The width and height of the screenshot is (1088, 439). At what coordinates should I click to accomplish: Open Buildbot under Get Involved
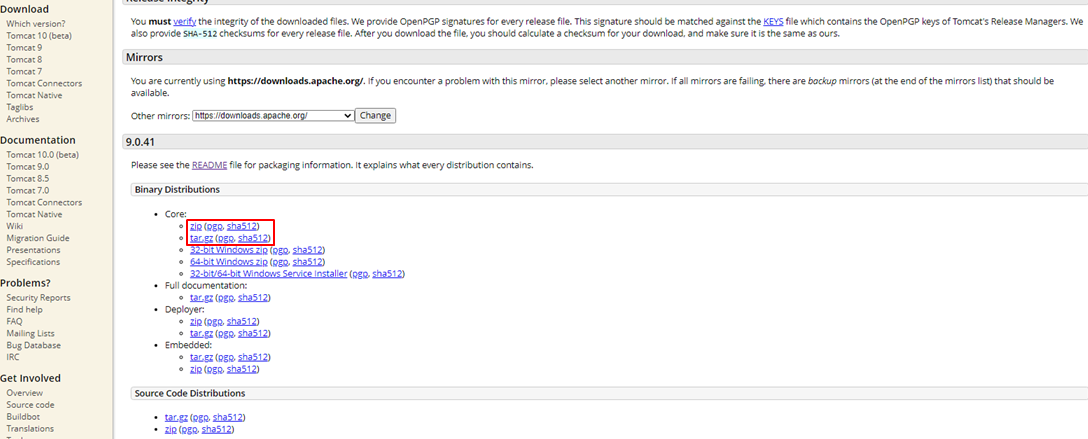24,416
